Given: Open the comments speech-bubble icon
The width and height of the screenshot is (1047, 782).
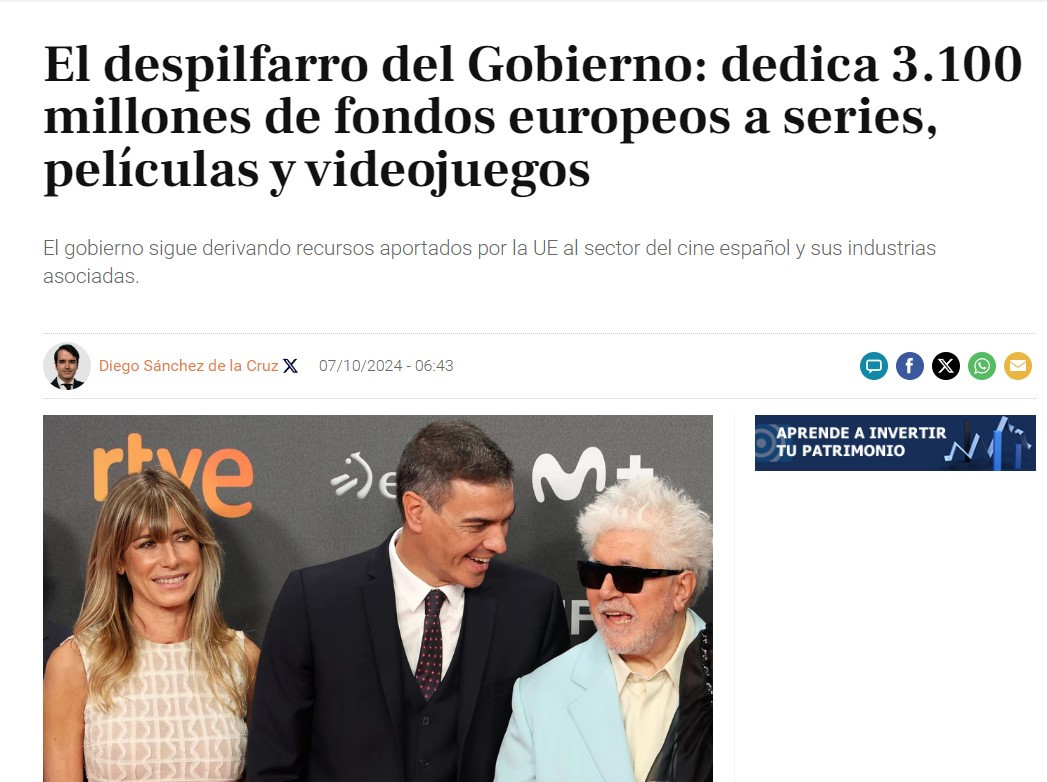Looking at the screenshot, I should tap(873, 366).
